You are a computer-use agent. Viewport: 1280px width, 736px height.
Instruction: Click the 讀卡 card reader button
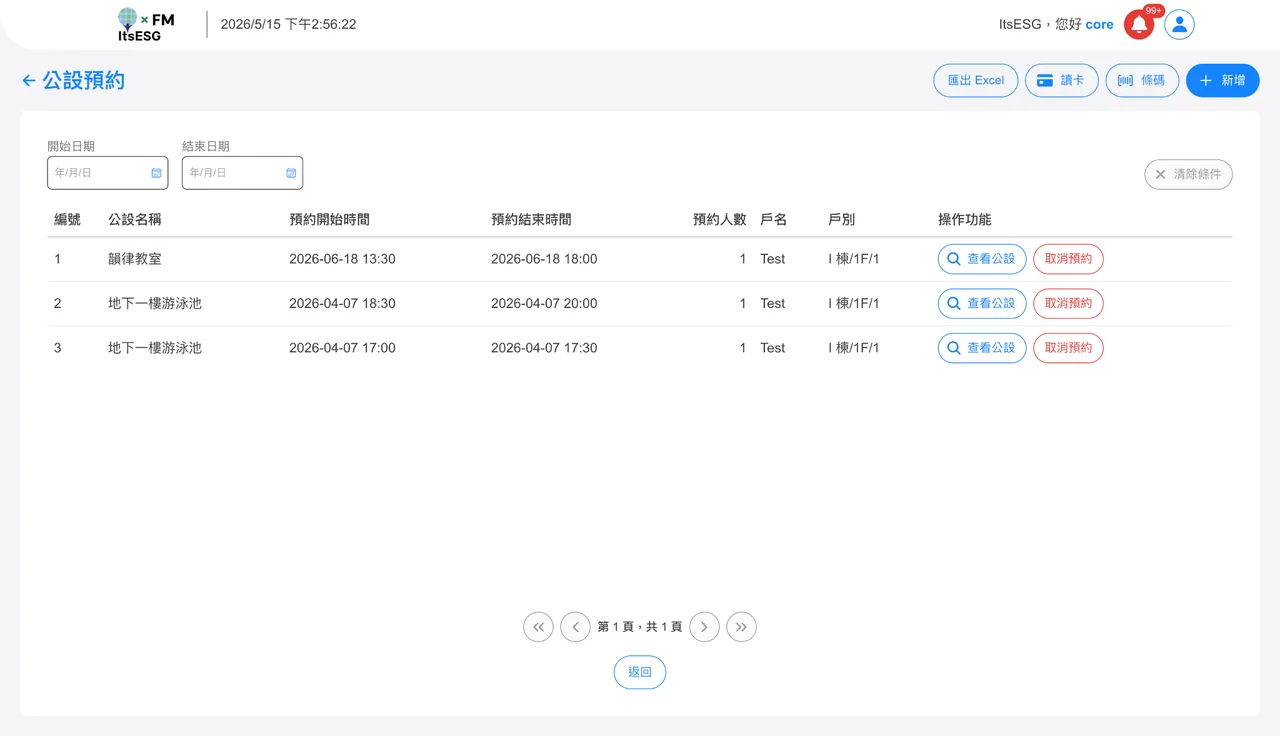(x=1062, y=80)
